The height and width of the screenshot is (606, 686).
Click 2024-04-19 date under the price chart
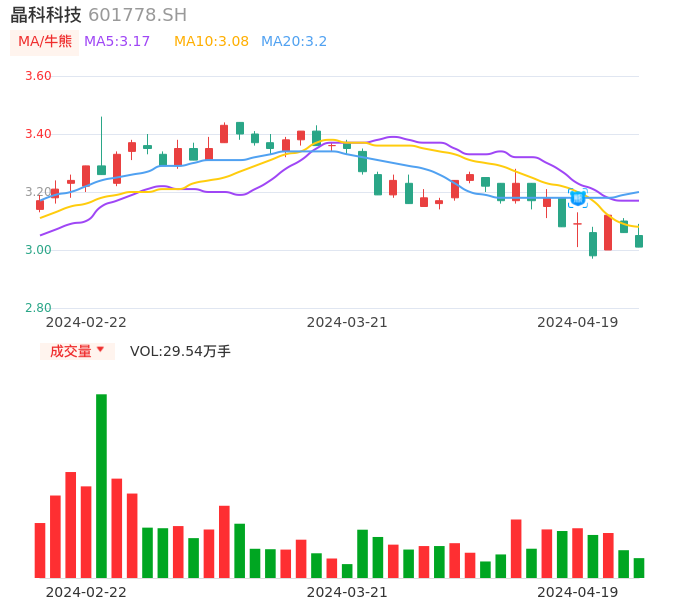point(578,322)
